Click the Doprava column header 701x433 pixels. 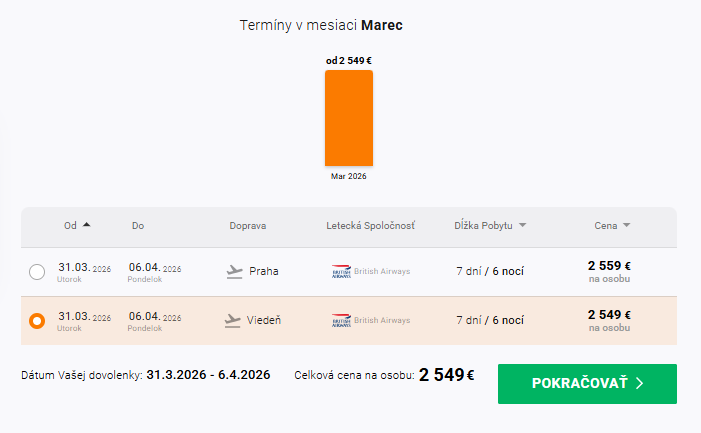click(x=248, y=226)
